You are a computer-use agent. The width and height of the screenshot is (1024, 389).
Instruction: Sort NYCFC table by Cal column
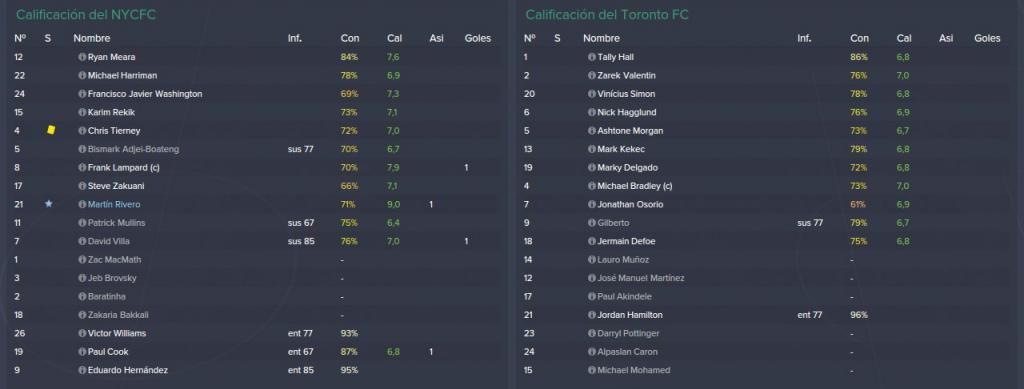pyautogui.click(x=394, y=39)
